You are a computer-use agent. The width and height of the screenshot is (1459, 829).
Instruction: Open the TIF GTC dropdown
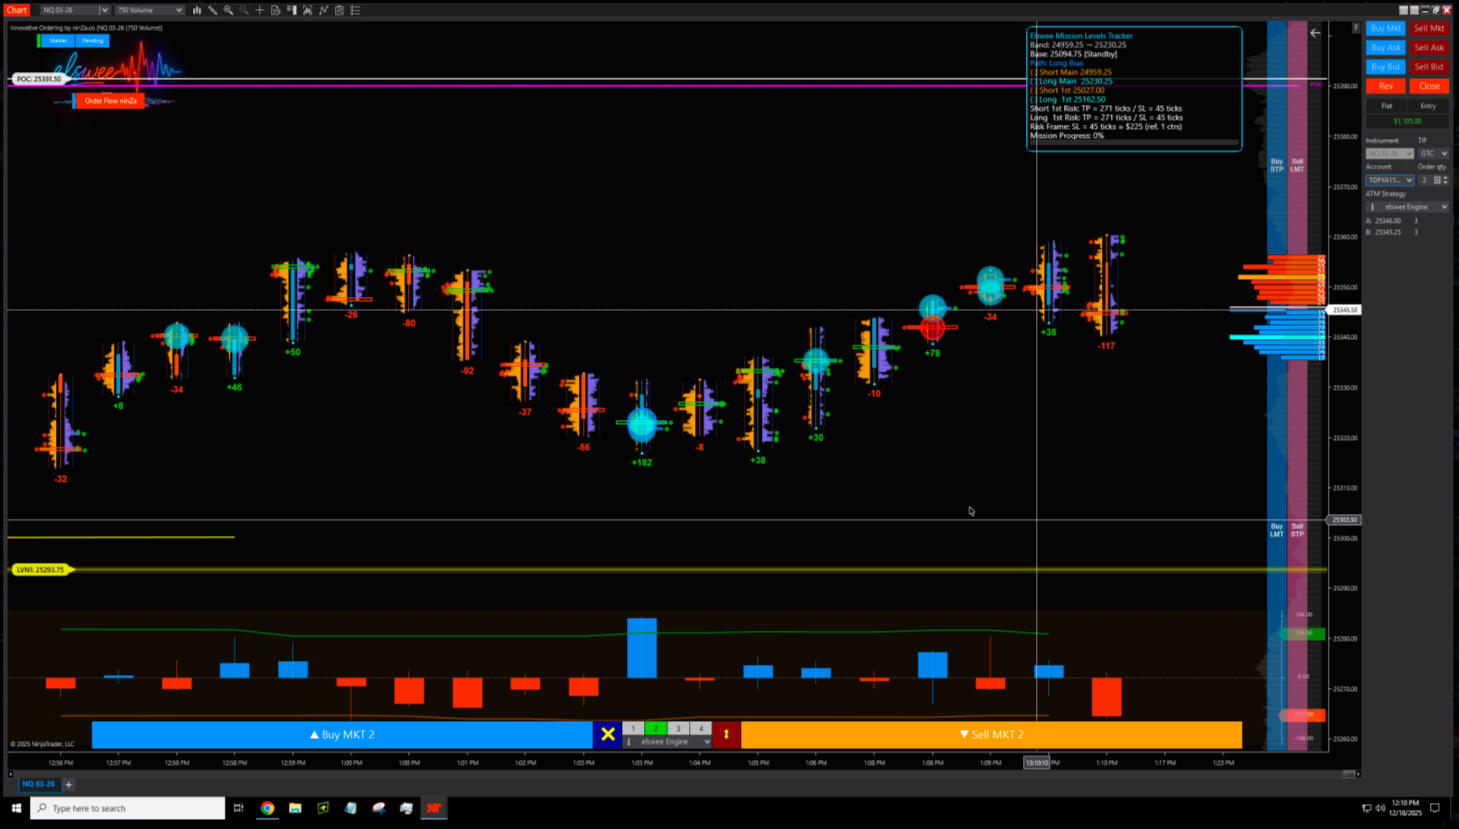tap(1435, 153)
